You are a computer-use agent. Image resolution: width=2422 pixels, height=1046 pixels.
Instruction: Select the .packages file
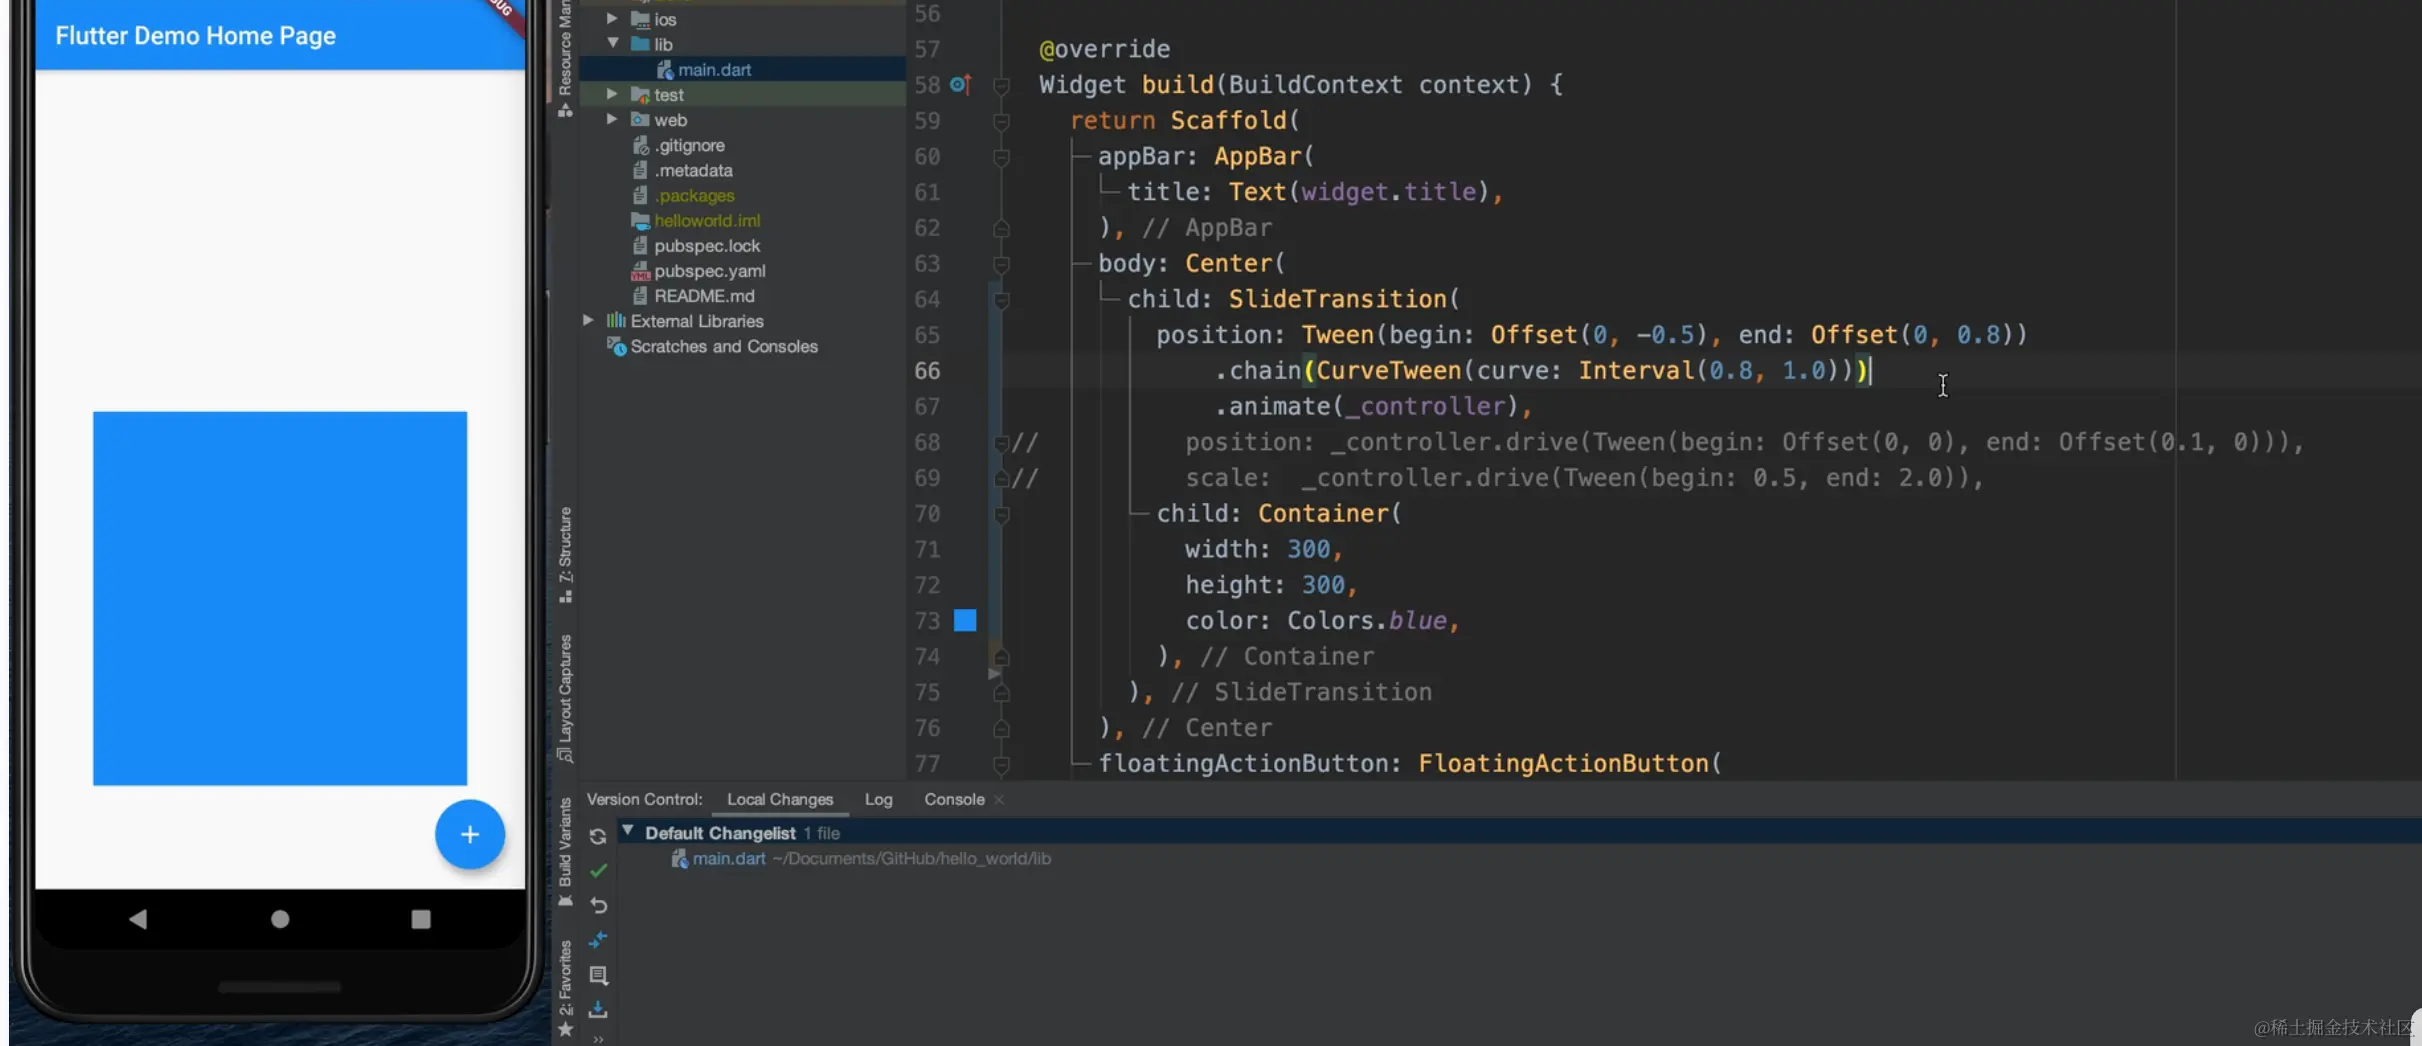coord(694,195)
